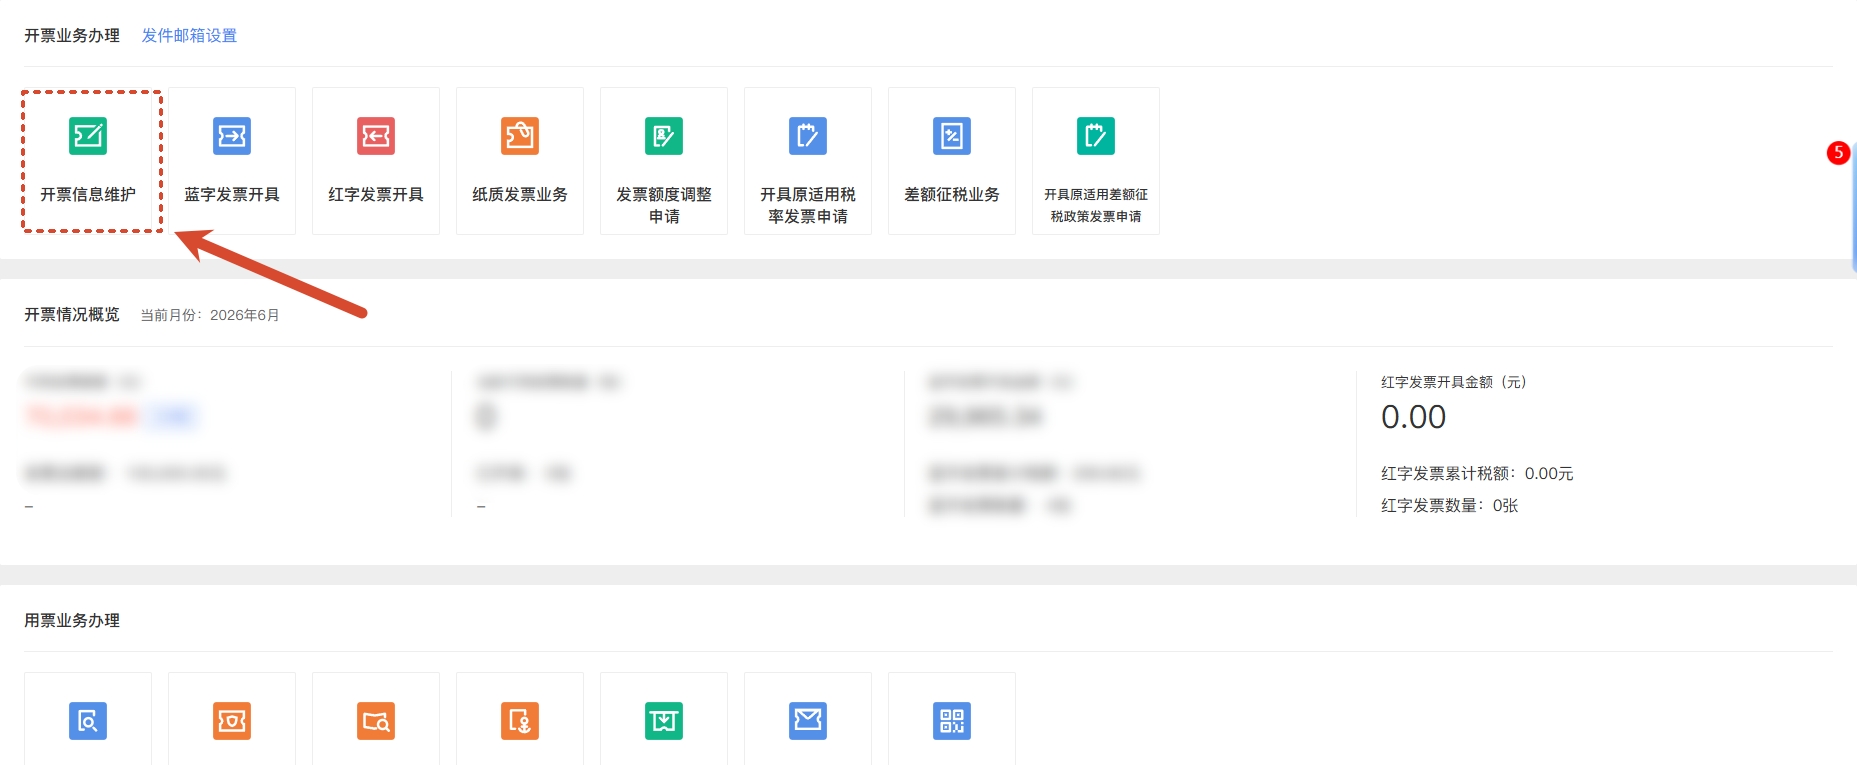The height and width of the screenshot is (765, 1857).
Task: Click orange ticket-shield icon under 用票业务办理
Action: [x=232, y=721]
